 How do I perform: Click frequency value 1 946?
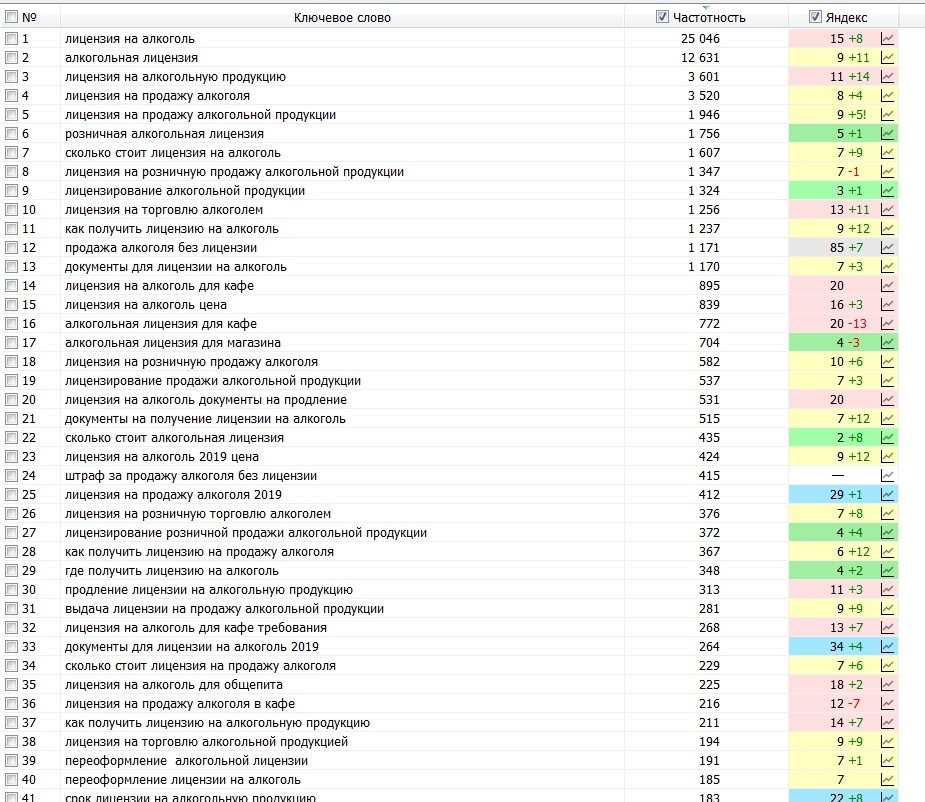704,115
